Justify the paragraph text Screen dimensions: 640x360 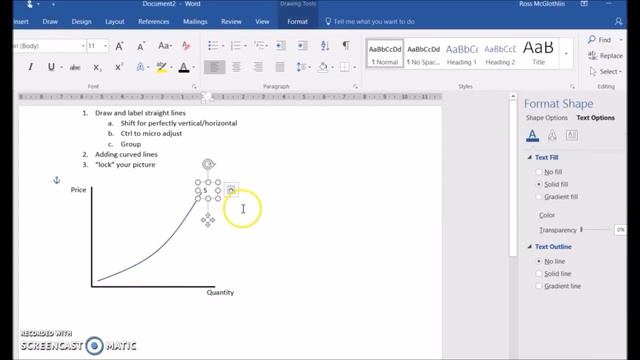click(280, 67)
